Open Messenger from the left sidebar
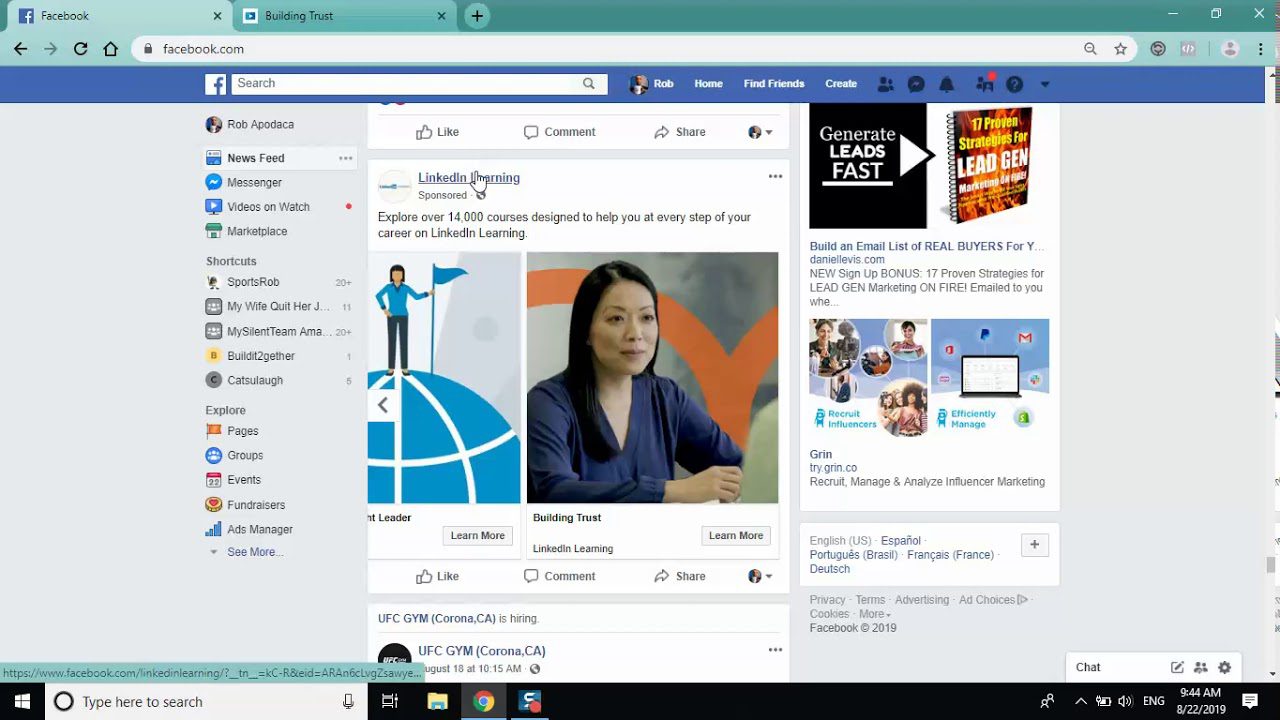Viewport: 1280px width, 720px height. click(x=254, y=182)
